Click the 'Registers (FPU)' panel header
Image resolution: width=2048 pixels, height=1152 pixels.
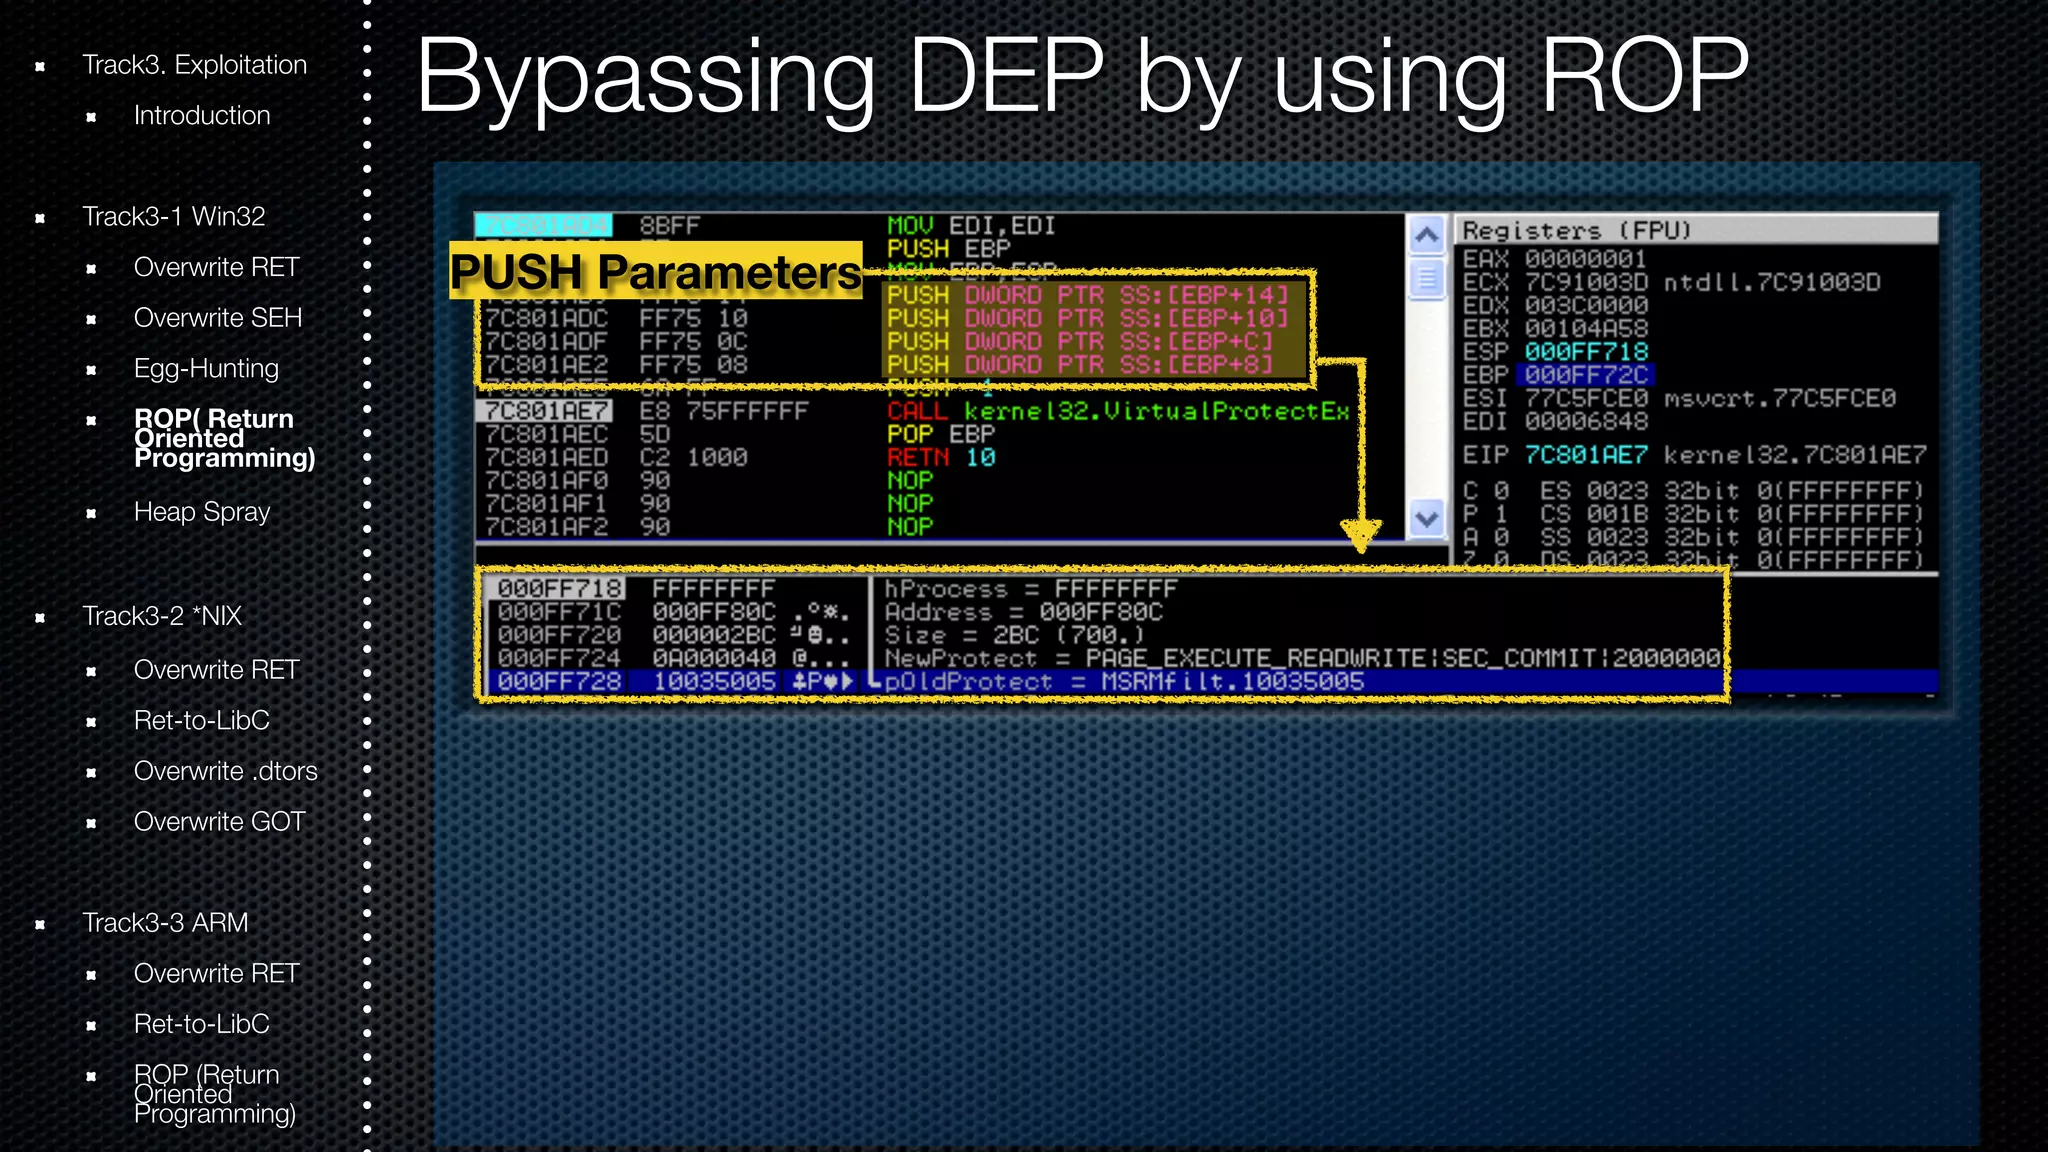[1696, 230]
